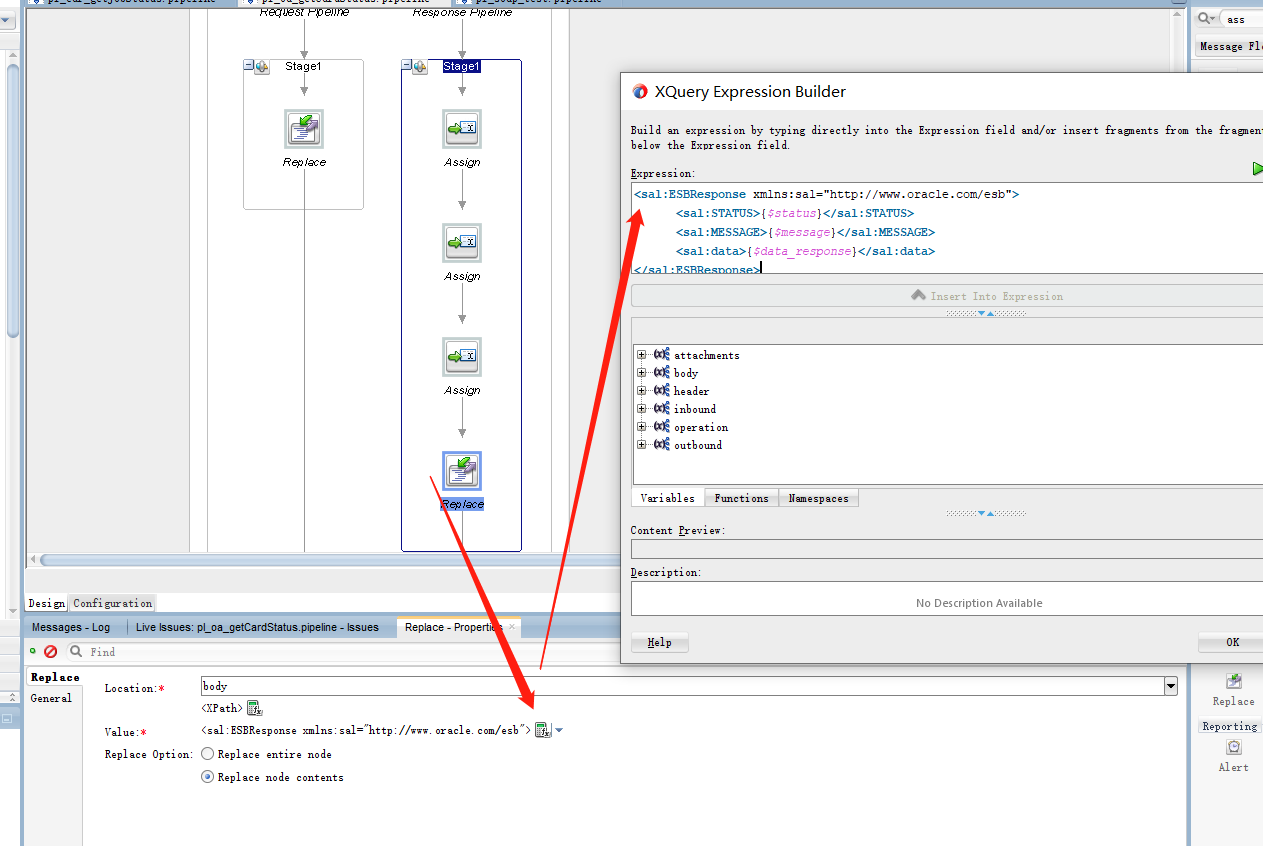Click the ESBResponse Value expression link
This screenshot has width=1263, height=846.
[x=366, y=730]
